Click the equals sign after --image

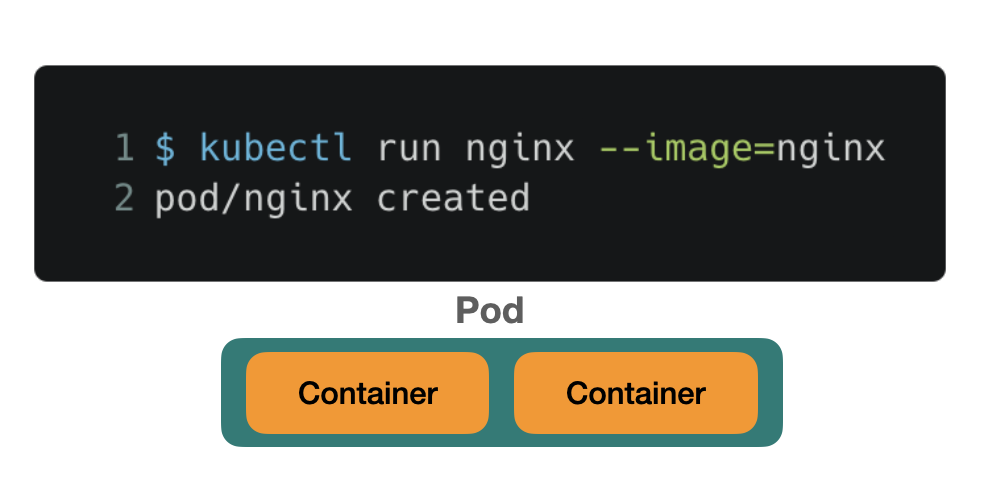point(765,149)
